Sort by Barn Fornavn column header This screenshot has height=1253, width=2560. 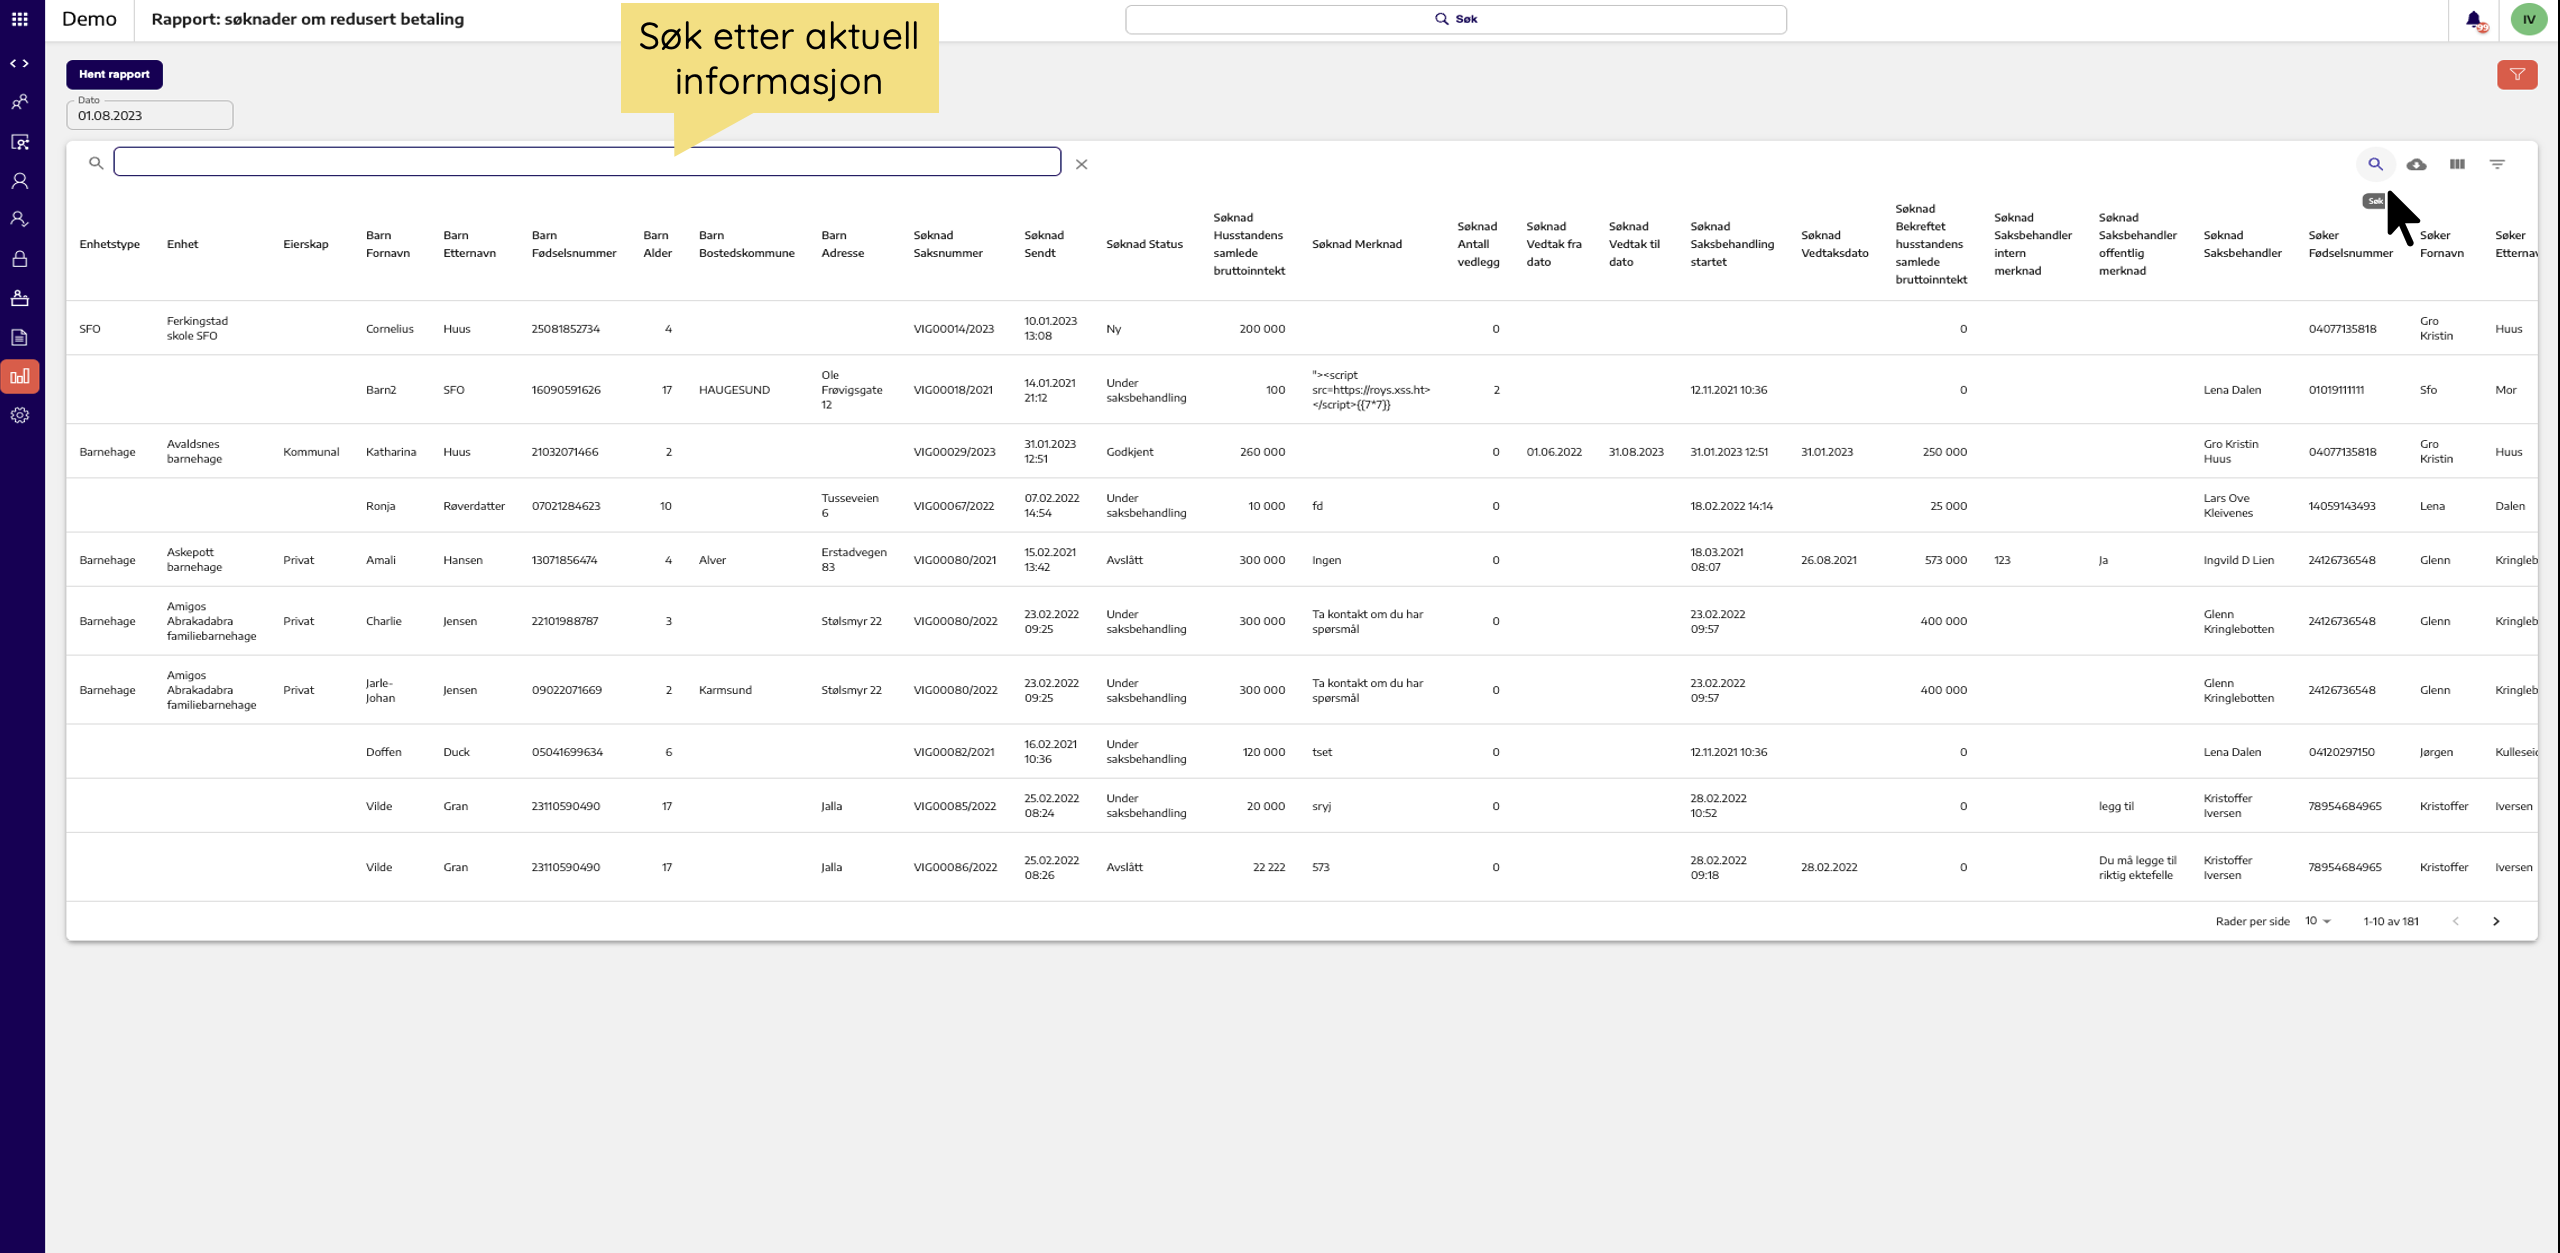click(x=388, y=244)
